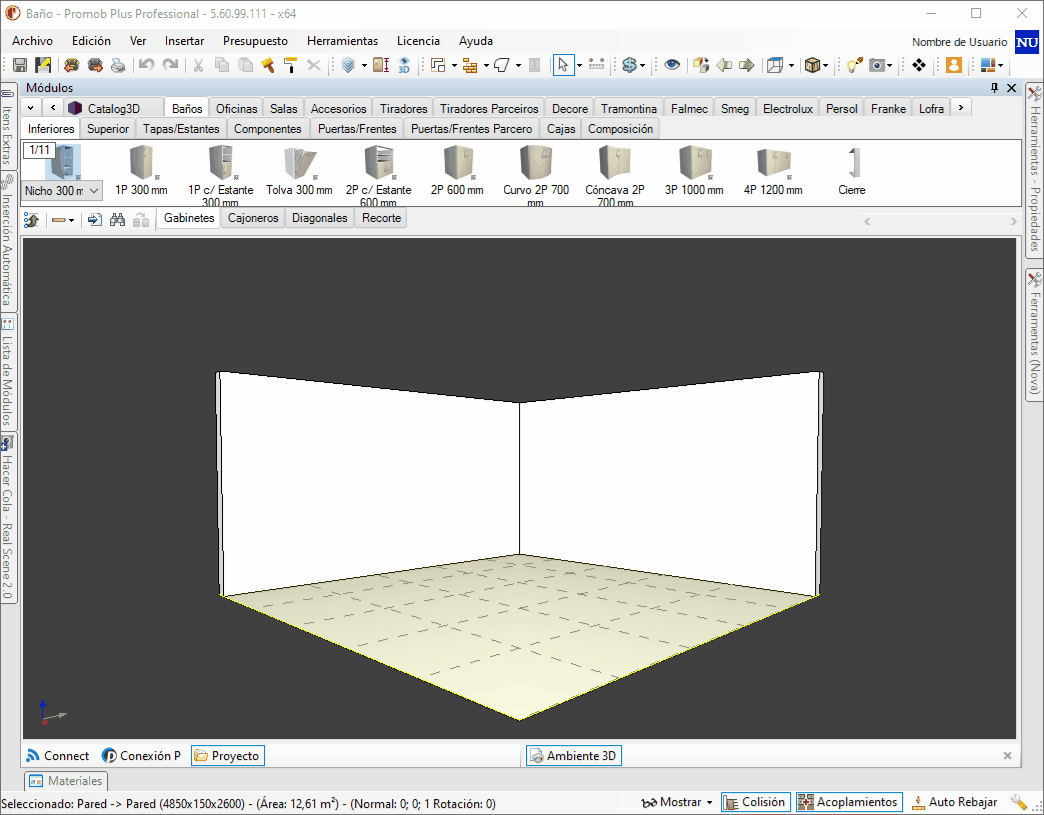Close the Ambiente 3D view tab
Image resolution: width=1044 pixels, height=815 pixels.
(1007, 756)
